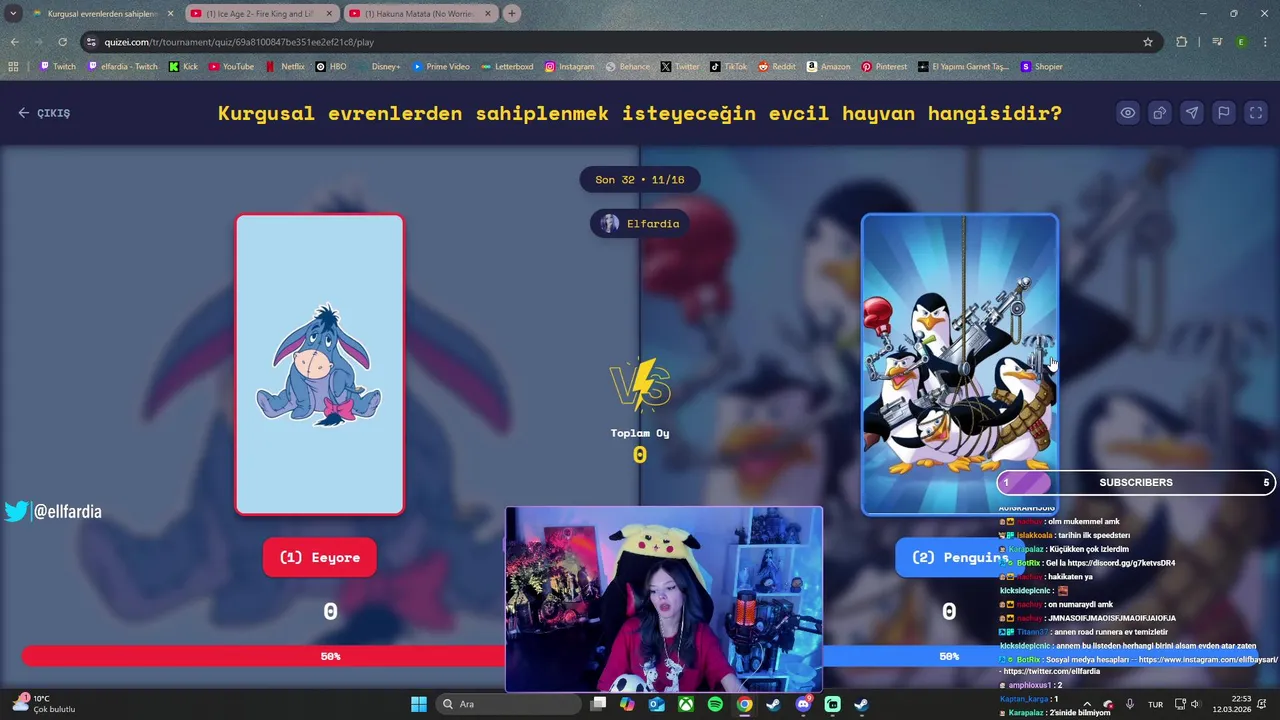
Task: Select the Eeyore picture card
Action: click(x=320, y=365)
